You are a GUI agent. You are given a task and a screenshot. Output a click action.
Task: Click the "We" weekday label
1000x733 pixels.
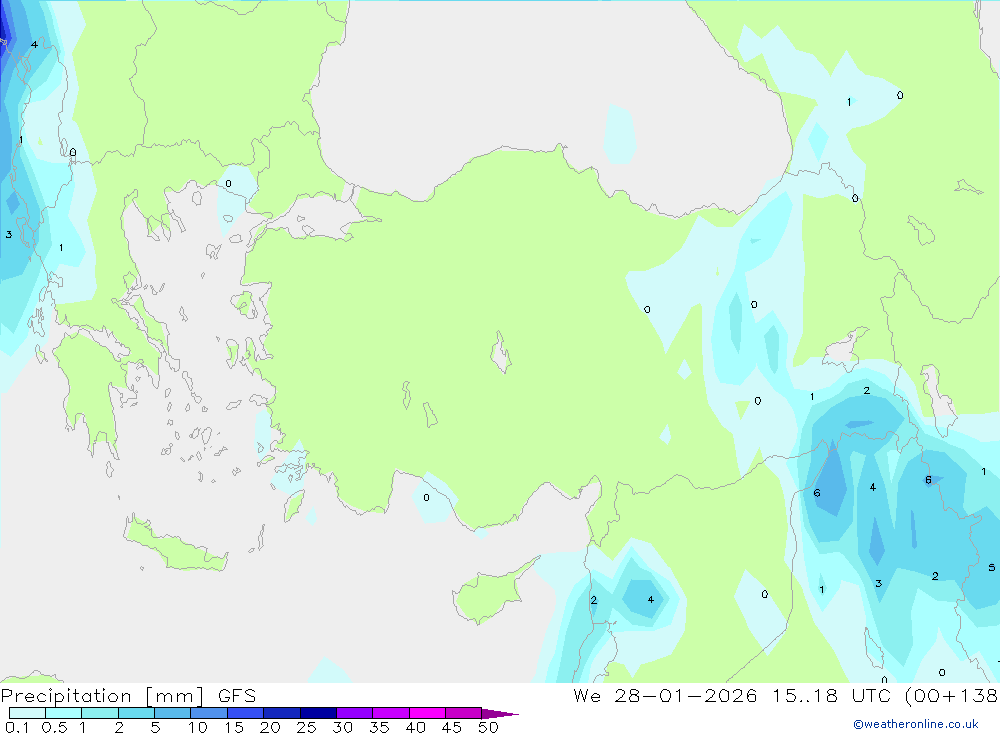pos(587,696)
